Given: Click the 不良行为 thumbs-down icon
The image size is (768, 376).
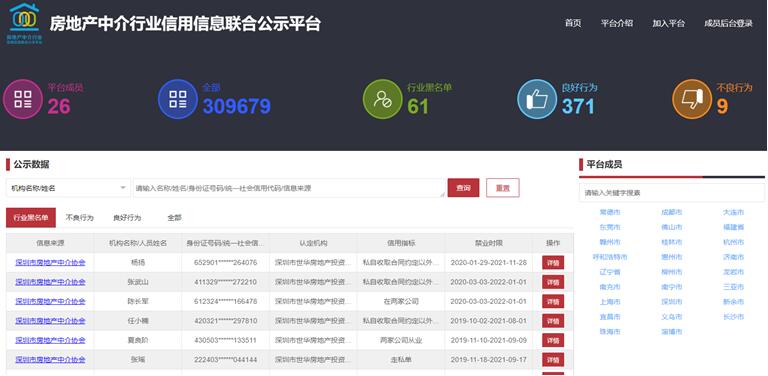Looking at the screenshot, I should [x=692, y=99].
